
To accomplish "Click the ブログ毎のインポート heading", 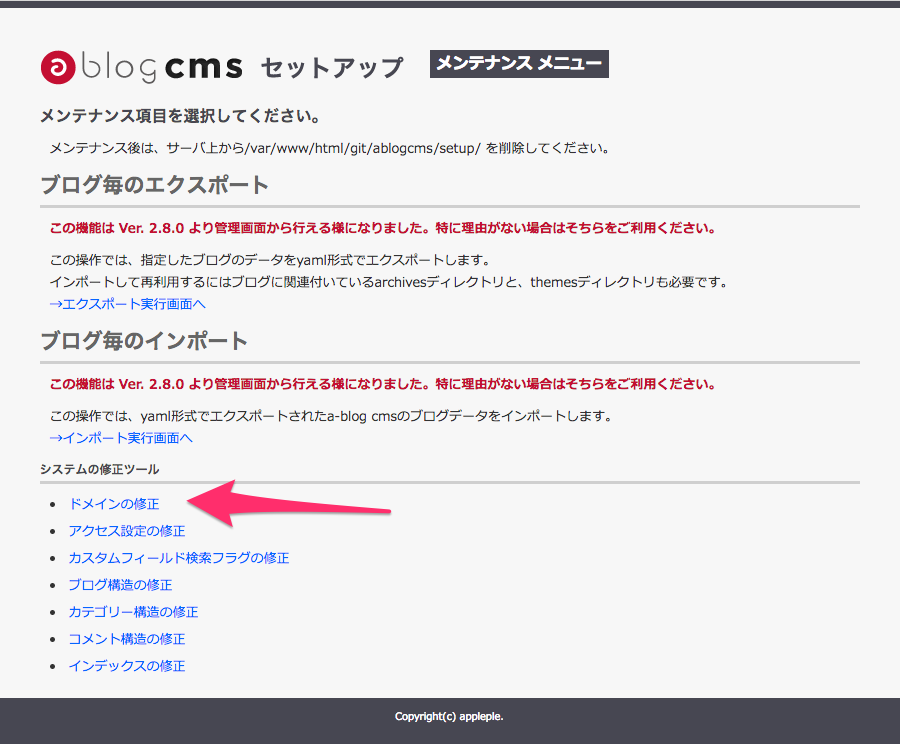I will [144, 341].
